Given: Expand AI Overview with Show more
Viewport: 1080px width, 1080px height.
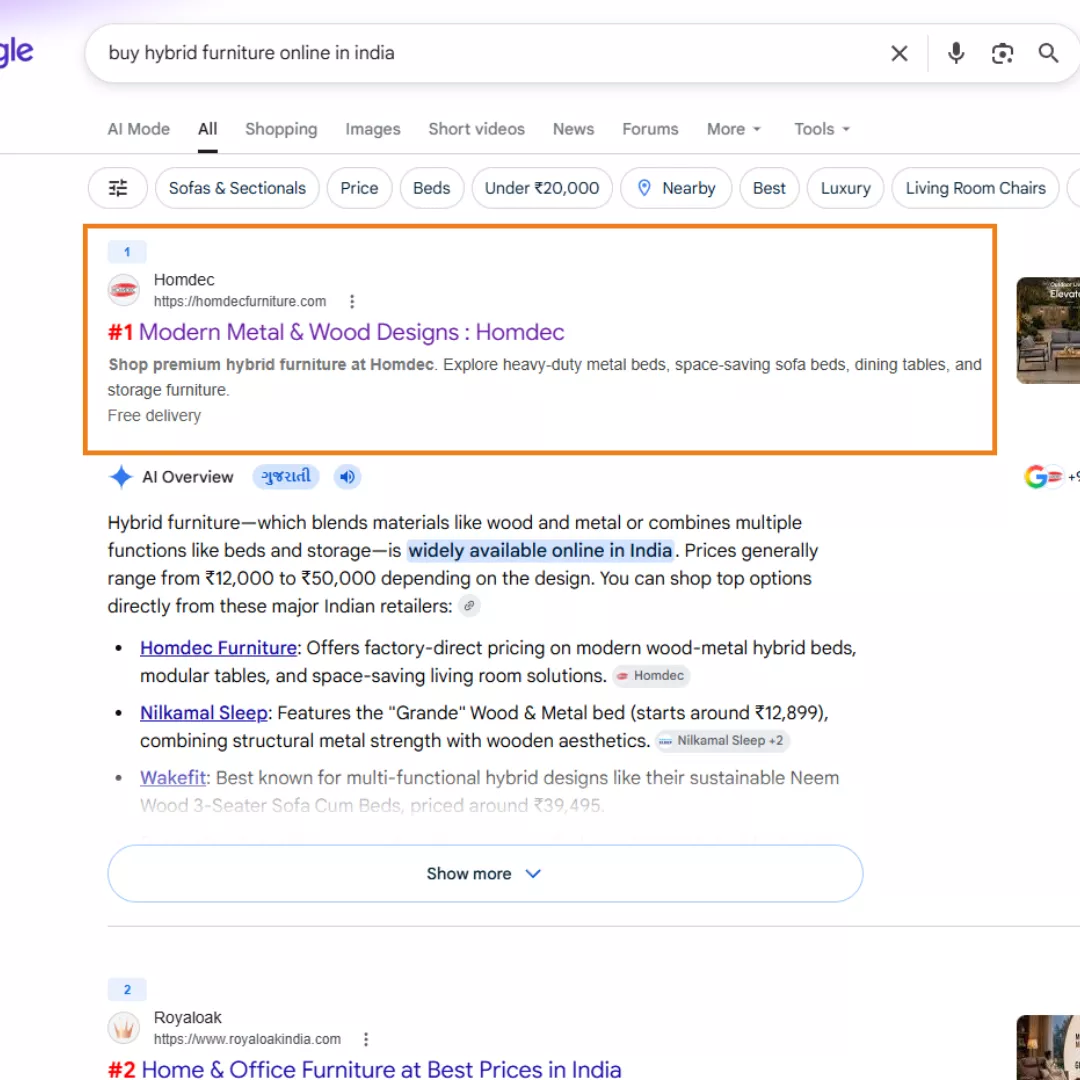Looking at the screenshot, I should click(485, 873).
